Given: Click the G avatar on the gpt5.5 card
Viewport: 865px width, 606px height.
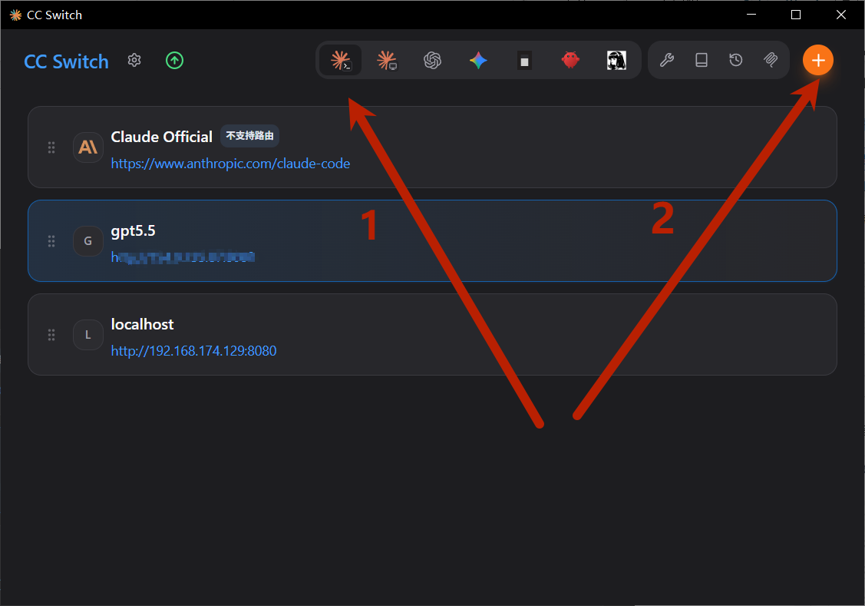Looking at the screenshot, I should (x=88, y=241).
